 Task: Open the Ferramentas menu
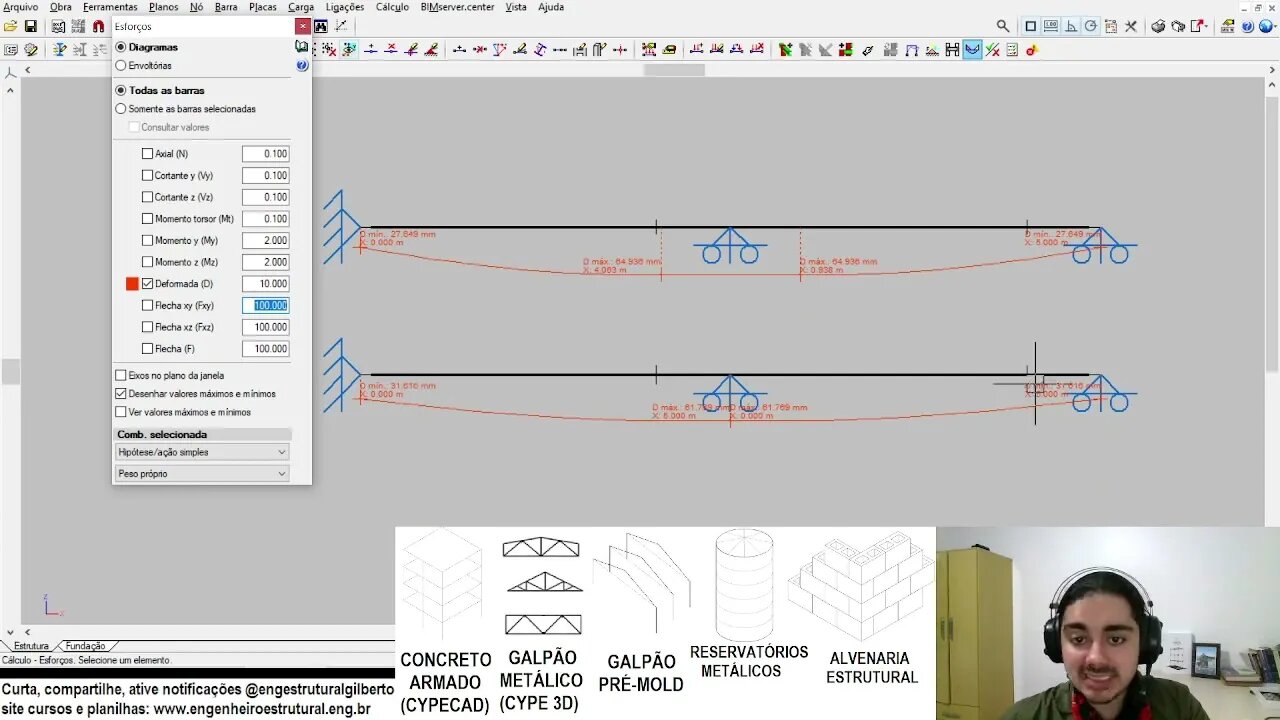tap(110, 7)
